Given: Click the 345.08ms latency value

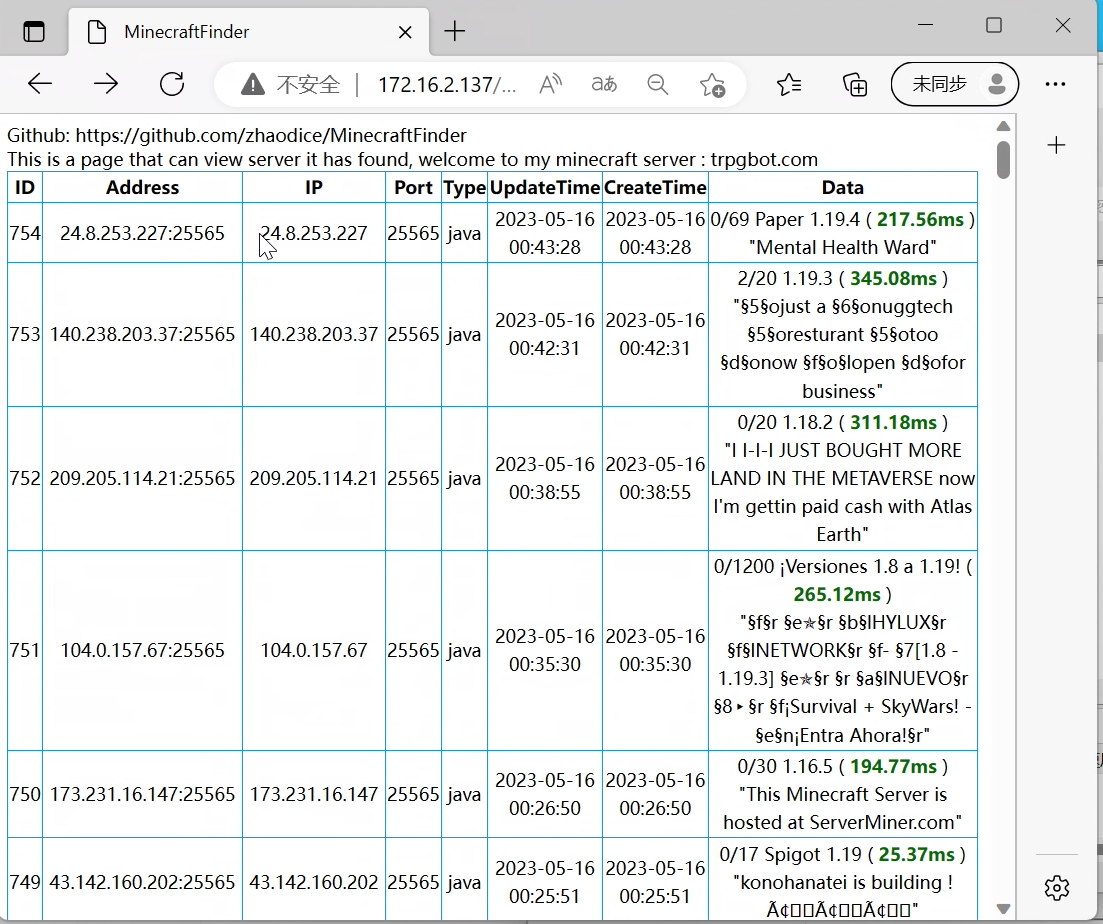Looking at the screenshot, I should point(893,278).
